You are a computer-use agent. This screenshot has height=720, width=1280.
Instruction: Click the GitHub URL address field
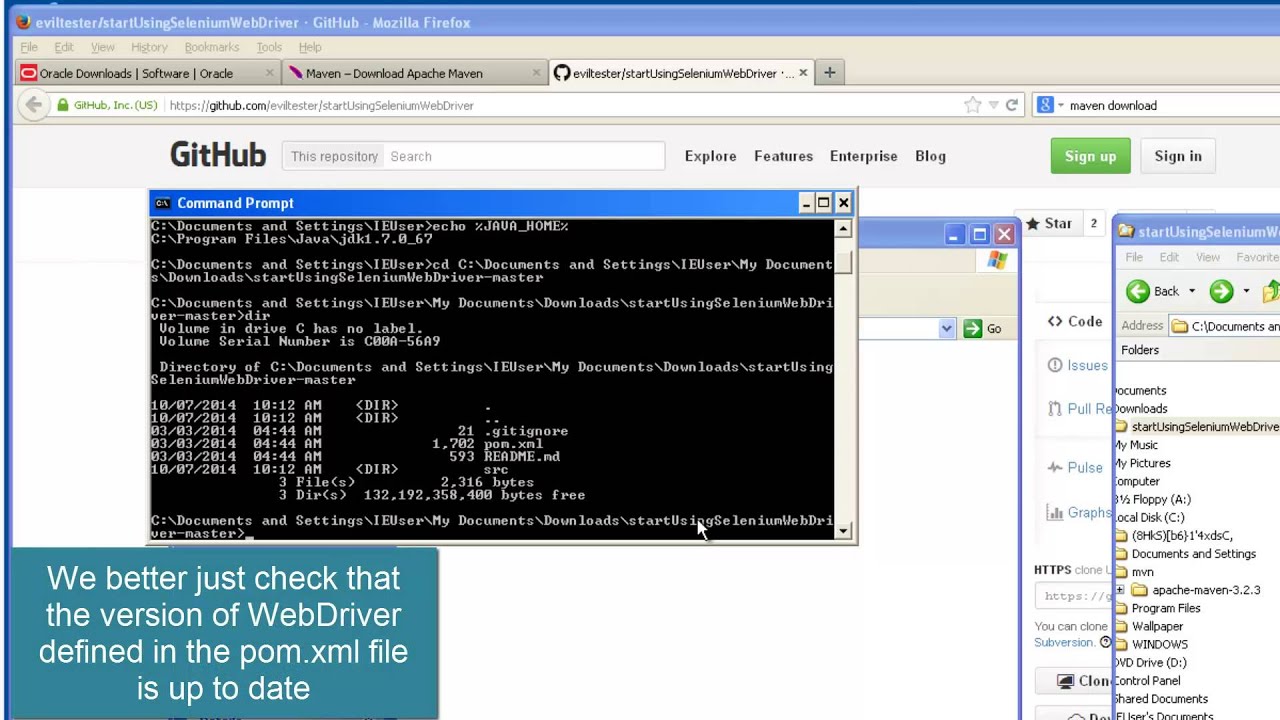click(x=560, y=105)
